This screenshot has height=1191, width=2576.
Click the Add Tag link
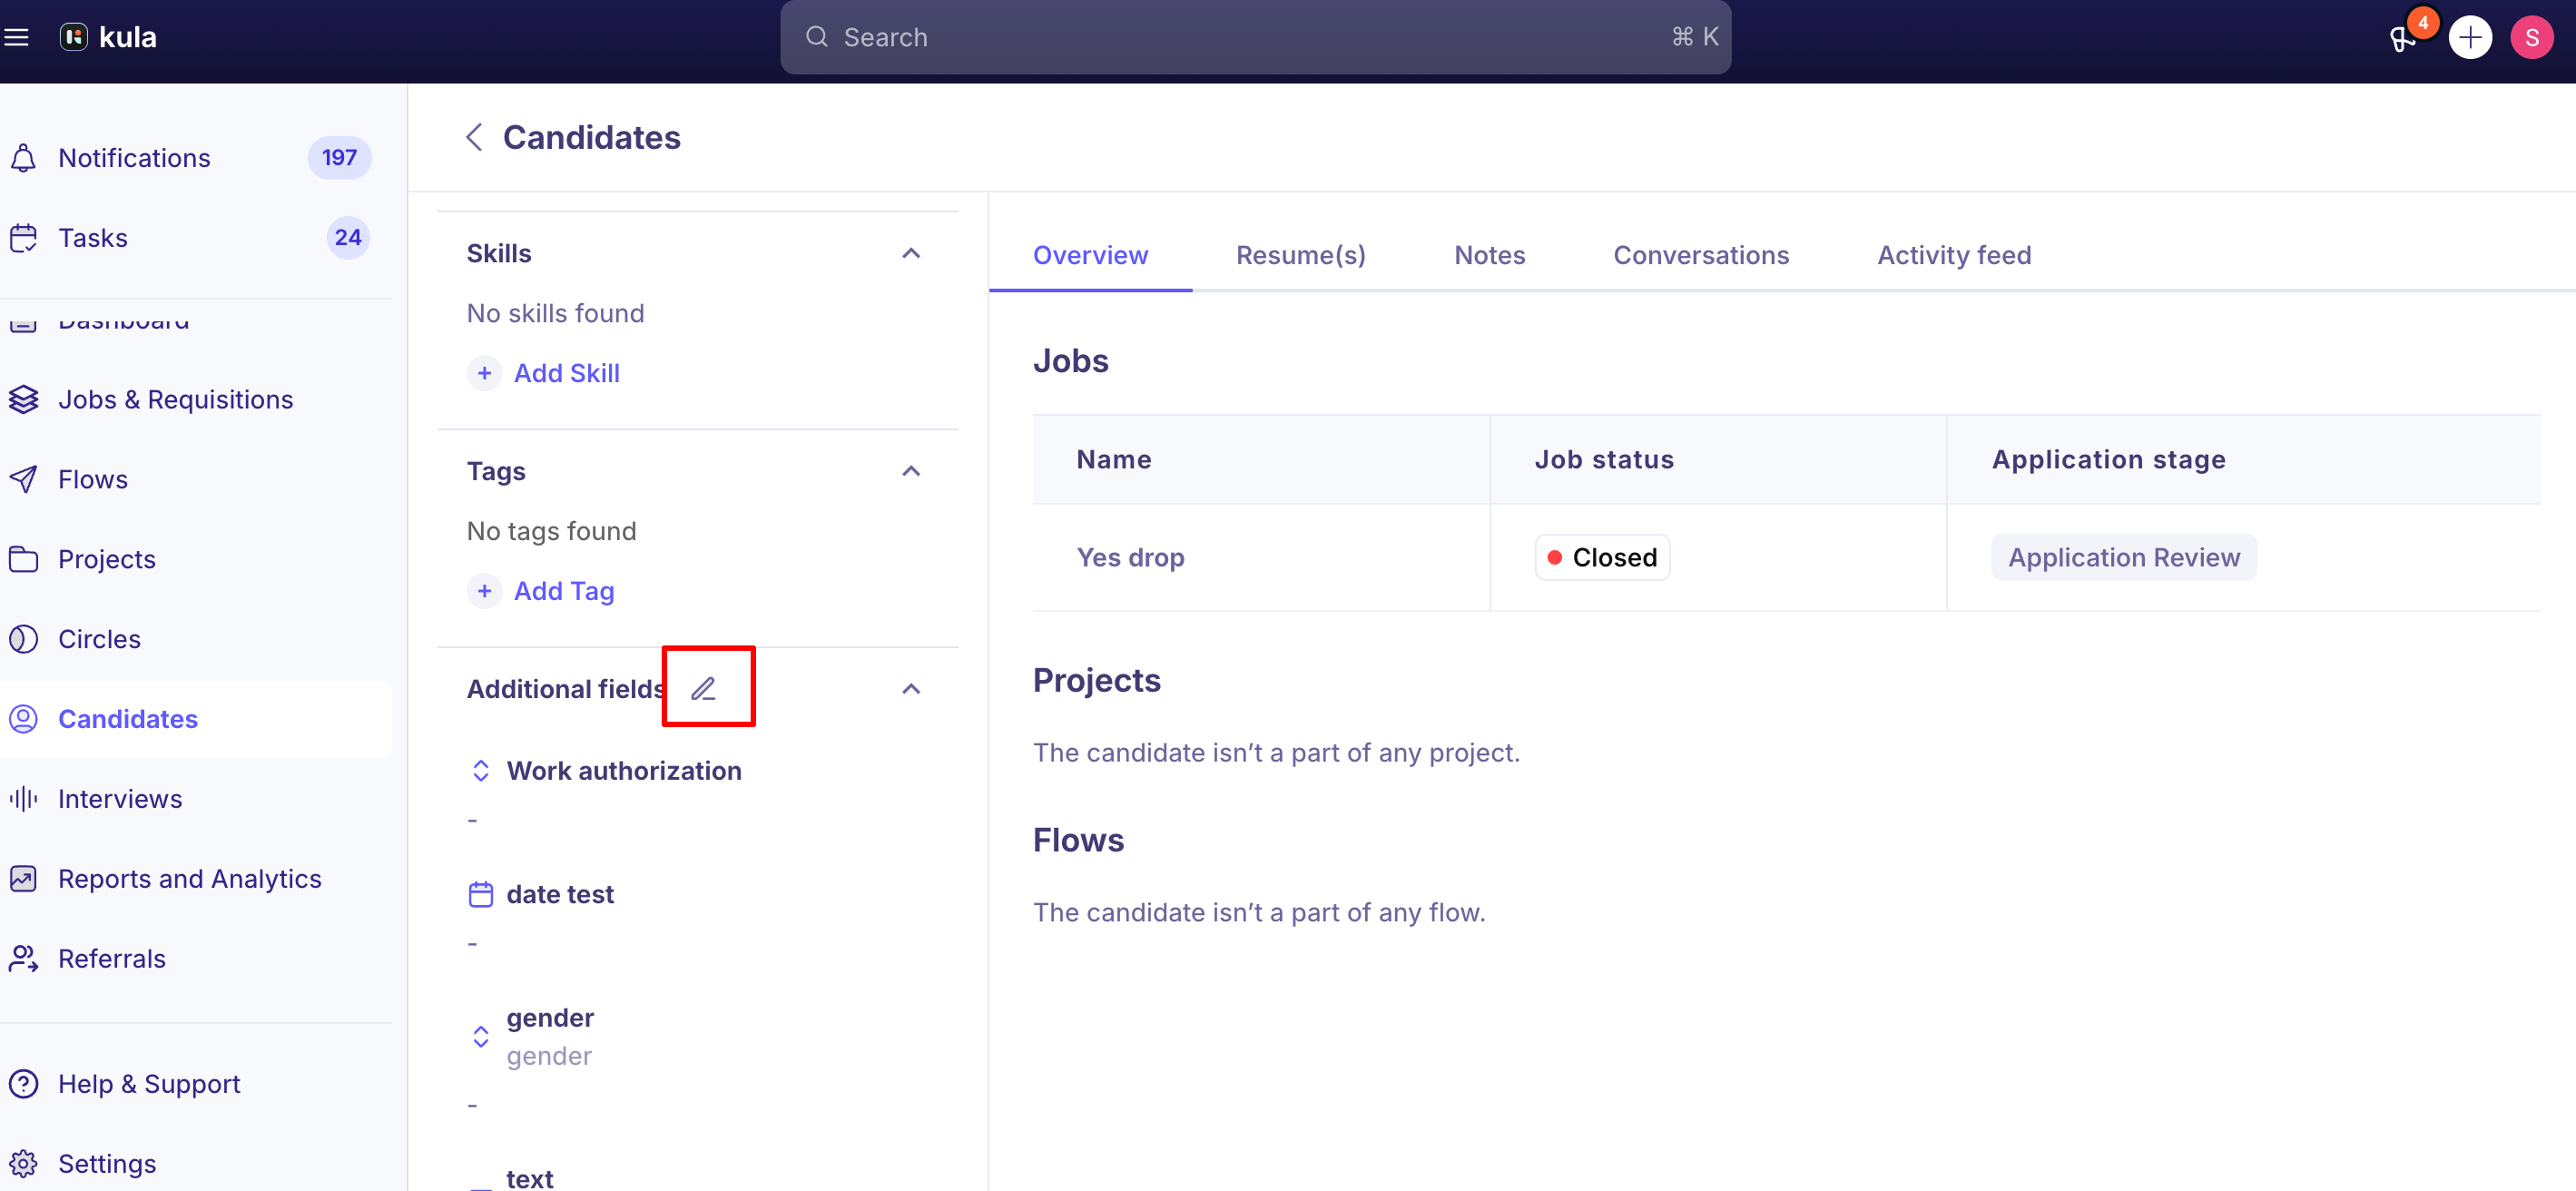[x=563, y=591]
